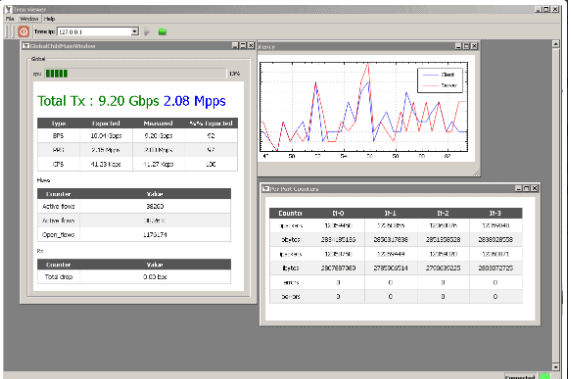The image size is (571, 379).
Task: Click the 38203 active flows value
Action: [155, 206]
